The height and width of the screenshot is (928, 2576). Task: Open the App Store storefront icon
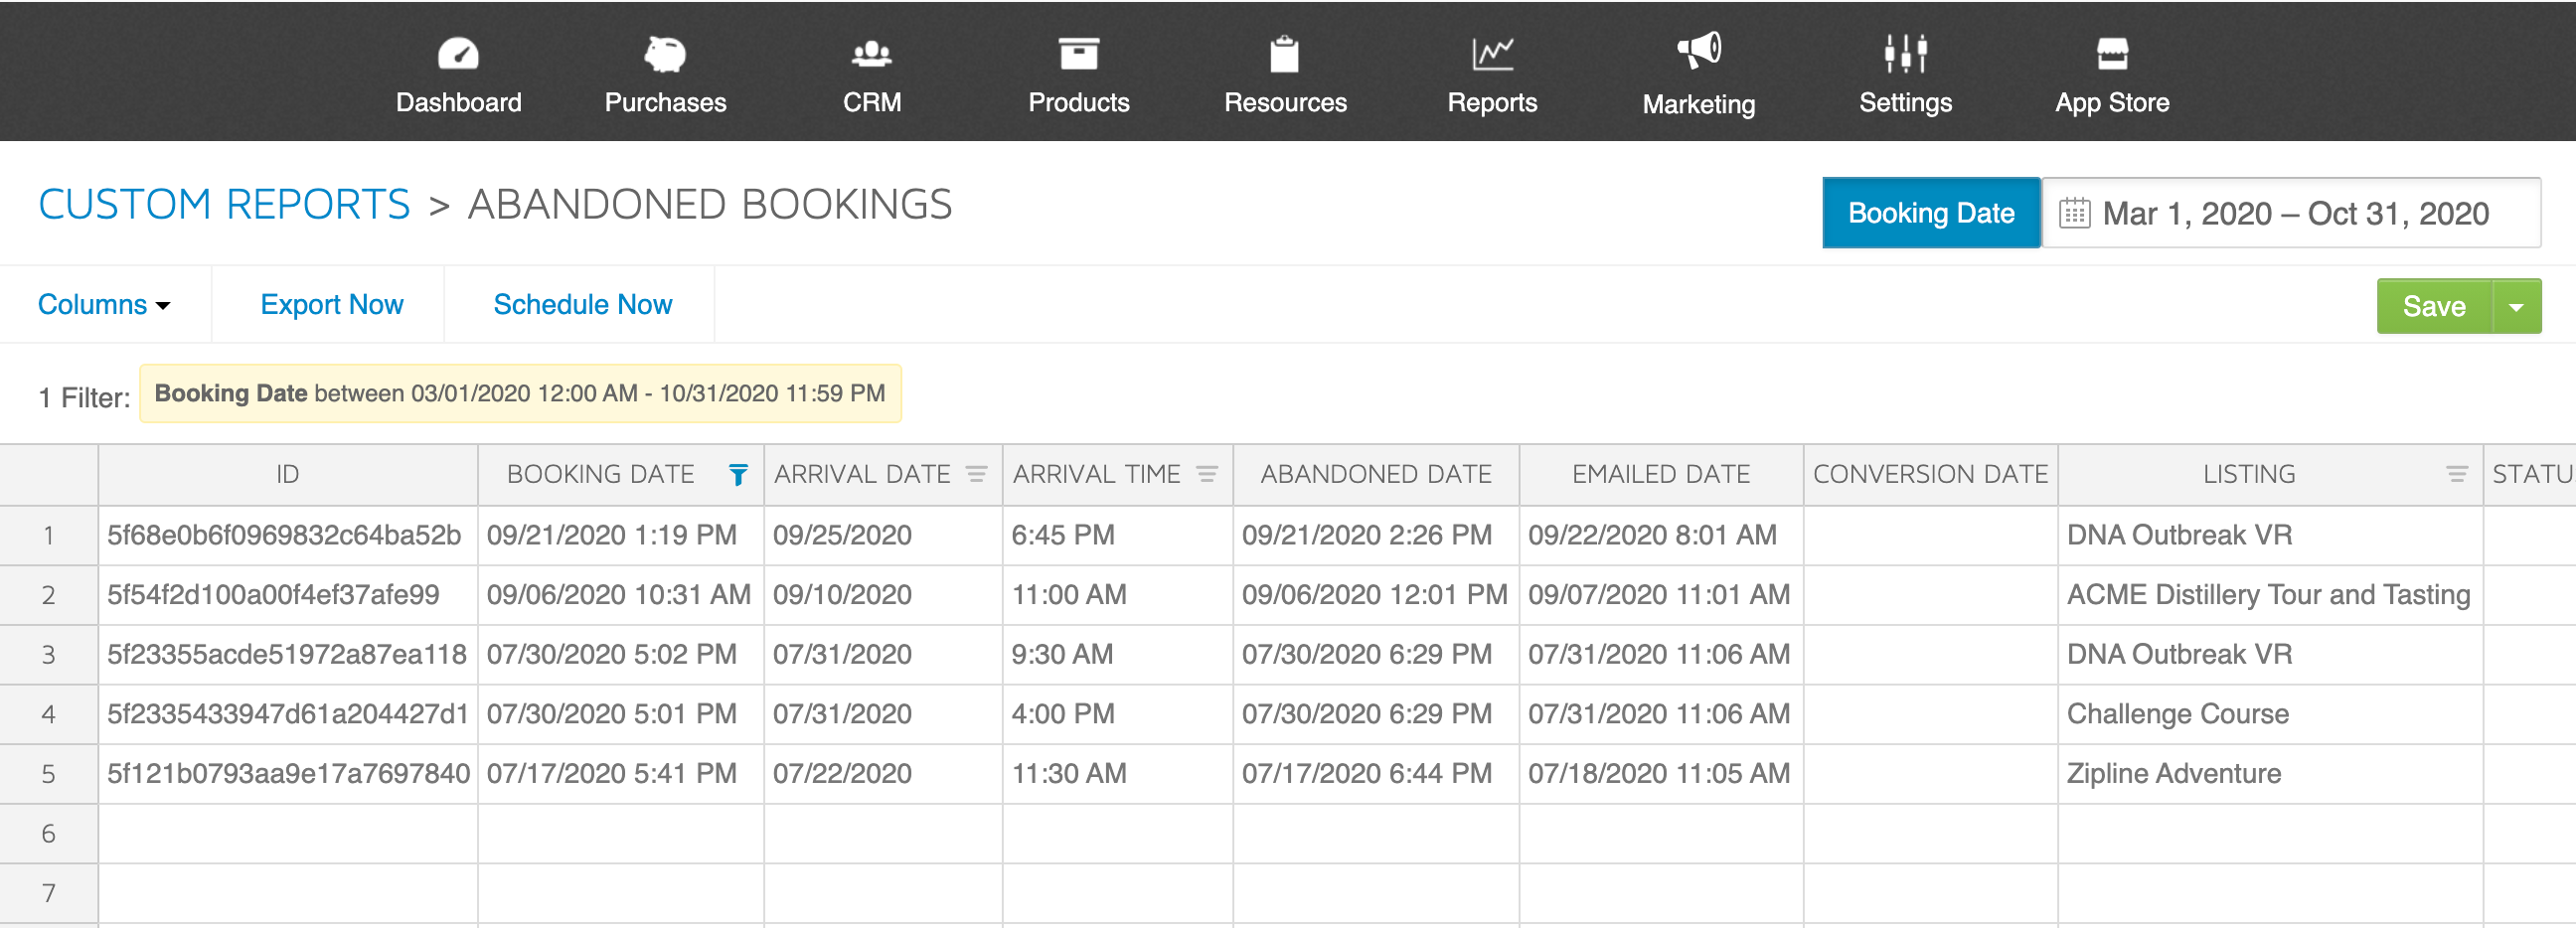(2112, 53)
